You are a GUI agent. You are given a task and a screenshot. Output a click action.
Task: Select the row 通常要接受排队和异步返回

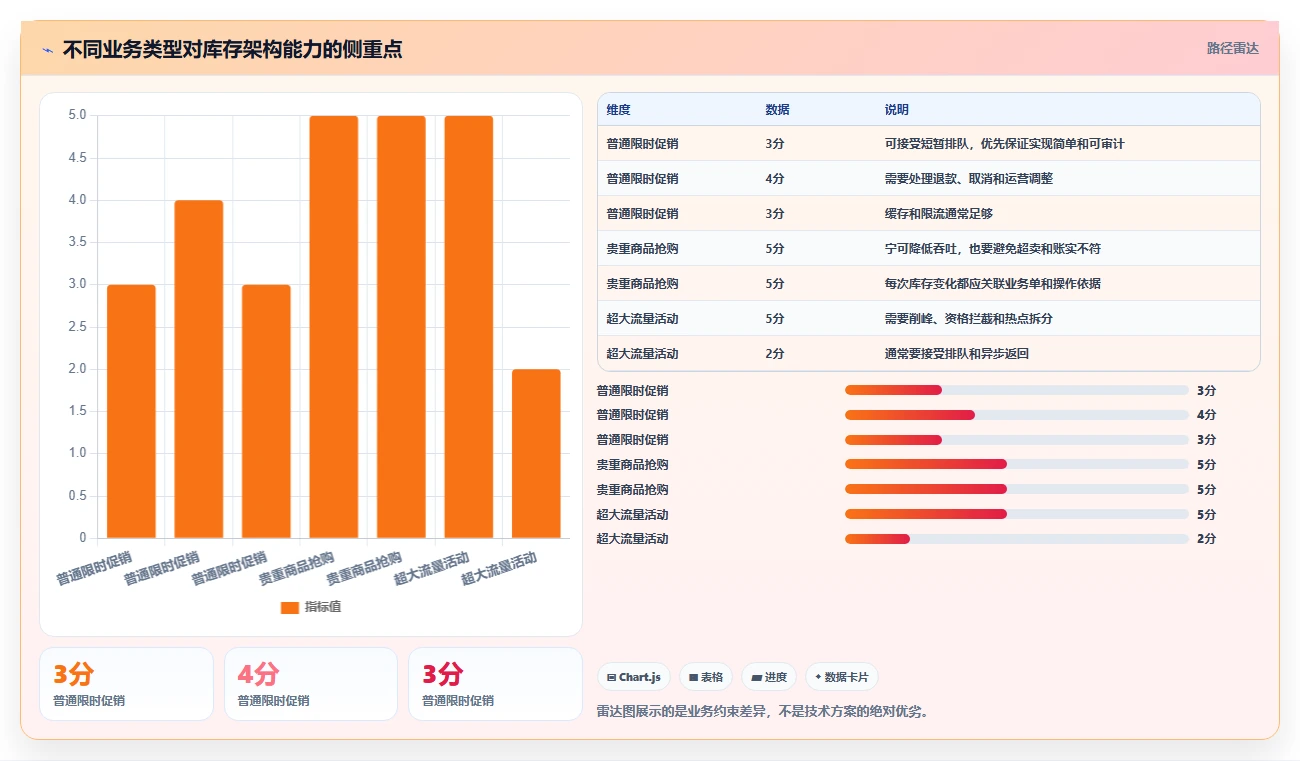point(928,354)
